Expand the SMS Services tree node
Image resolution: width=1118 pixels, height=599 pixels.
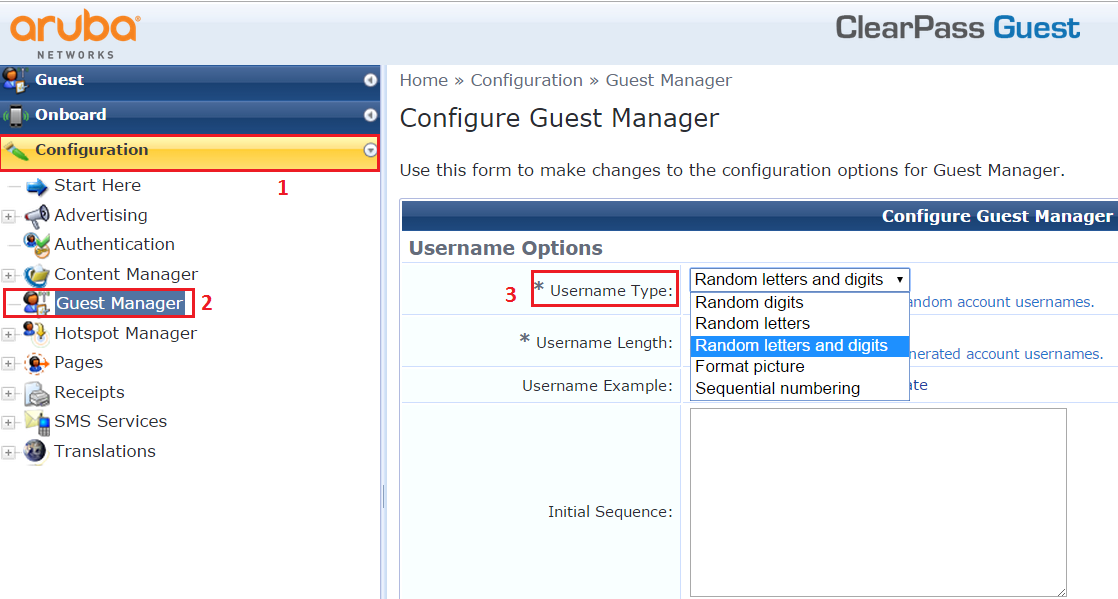[x=9, y=422]
